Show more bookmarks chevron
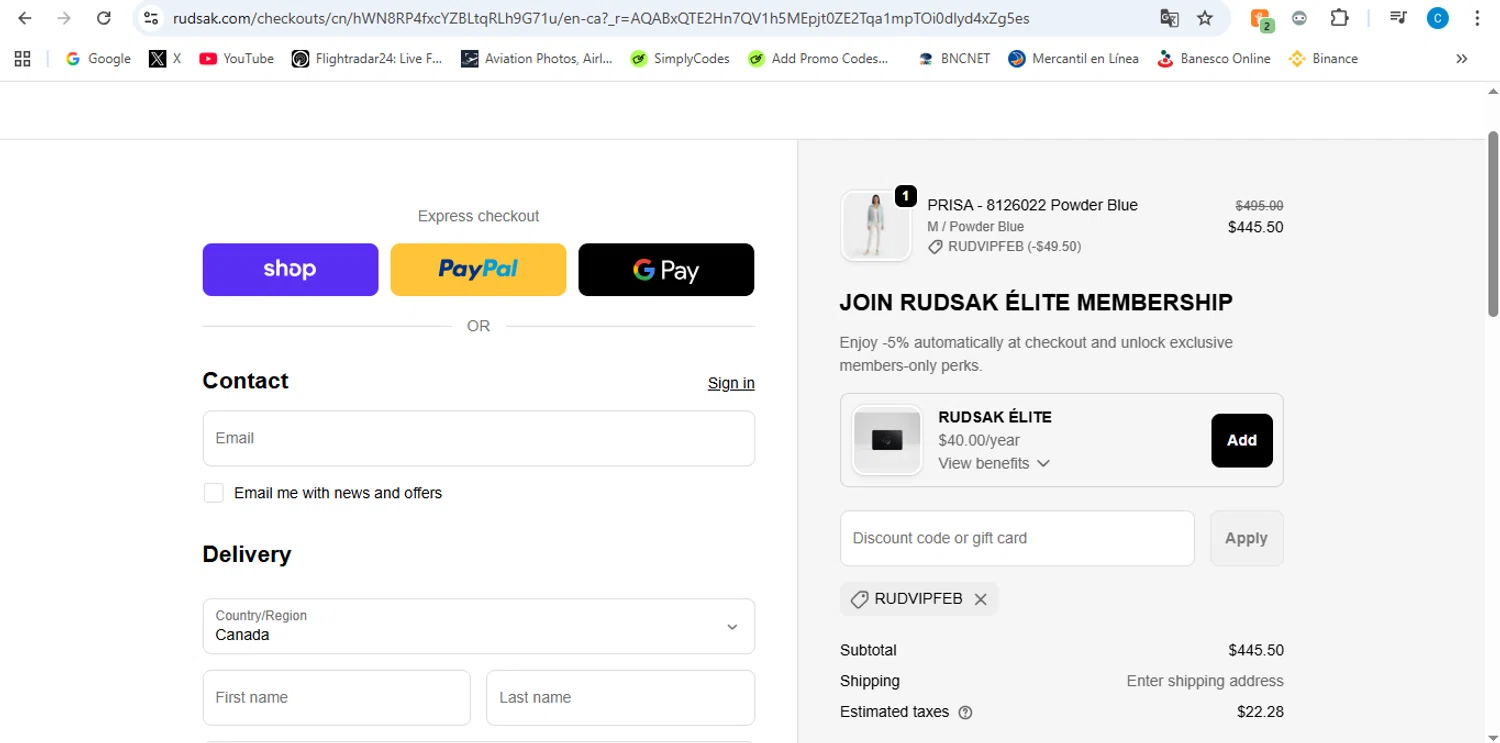This screenshot has height=743, width=1500. click(1461, 59)
